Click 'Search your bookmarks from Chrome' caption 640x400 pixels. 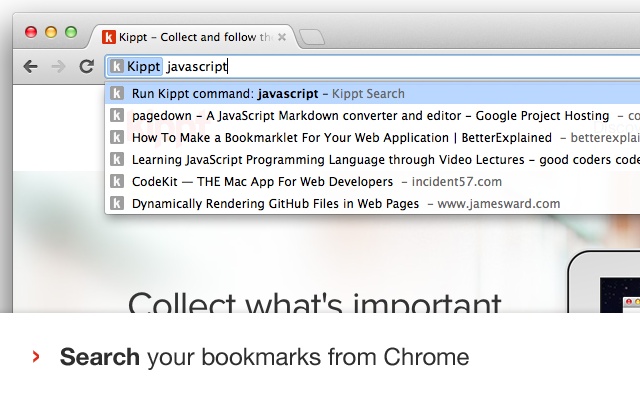tap(264, 357)
